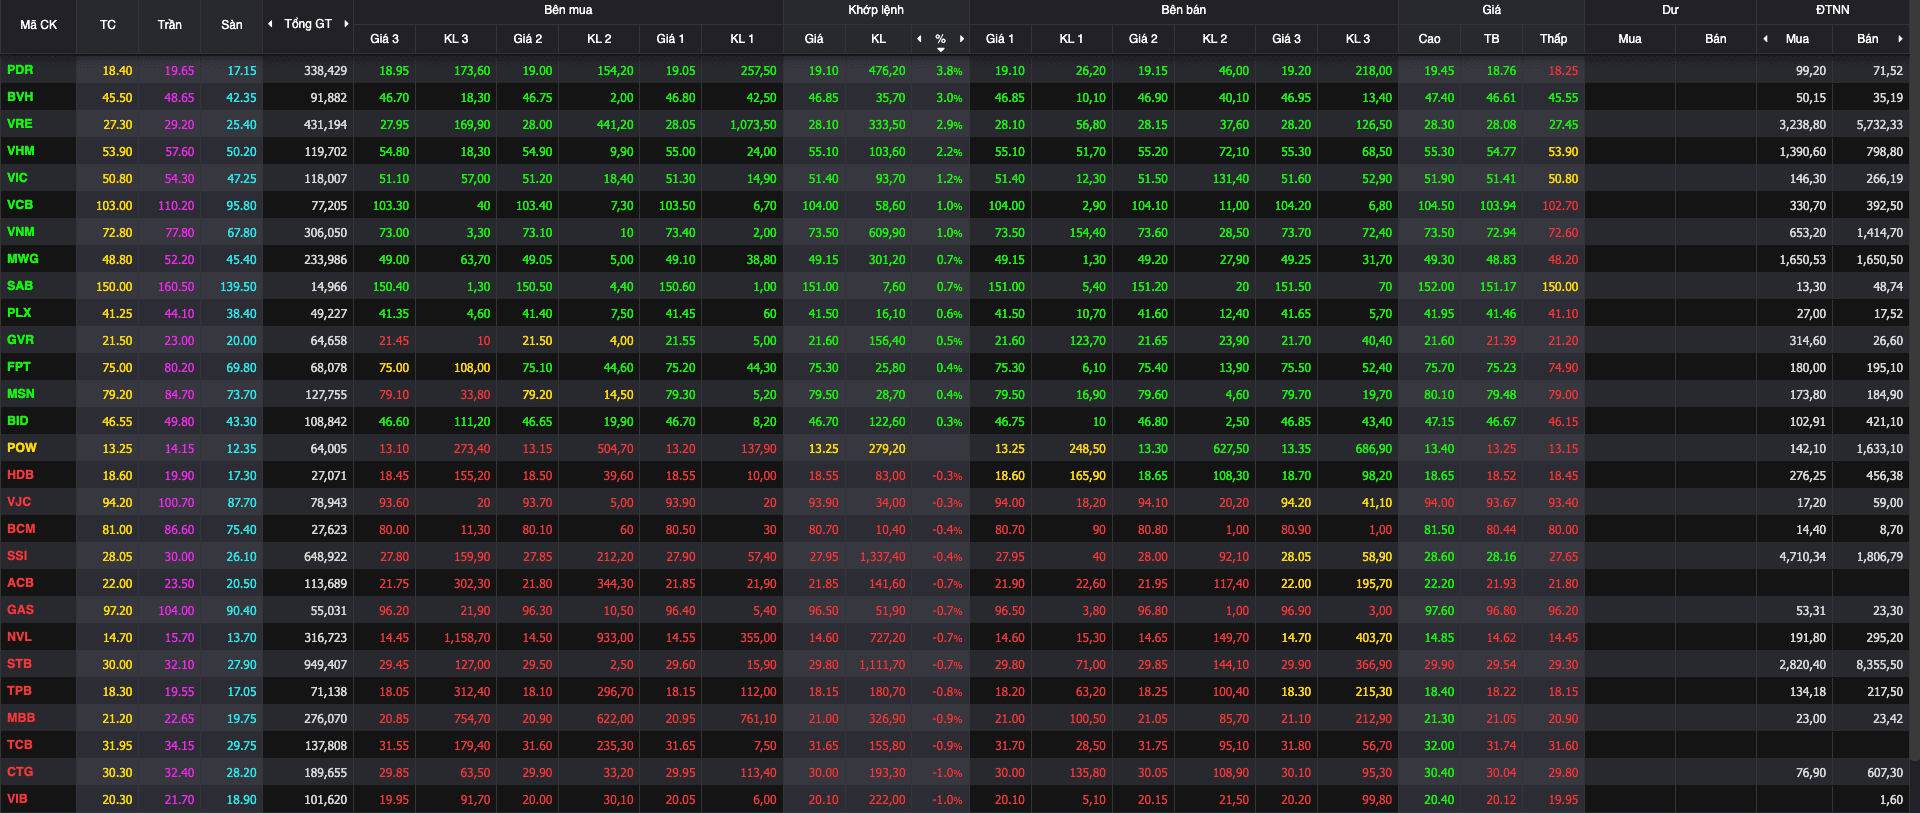The height and width of the screenshot is (813, 1920).
Task: Open the VCB stock symbol
Action: click(x=20, y=205)
